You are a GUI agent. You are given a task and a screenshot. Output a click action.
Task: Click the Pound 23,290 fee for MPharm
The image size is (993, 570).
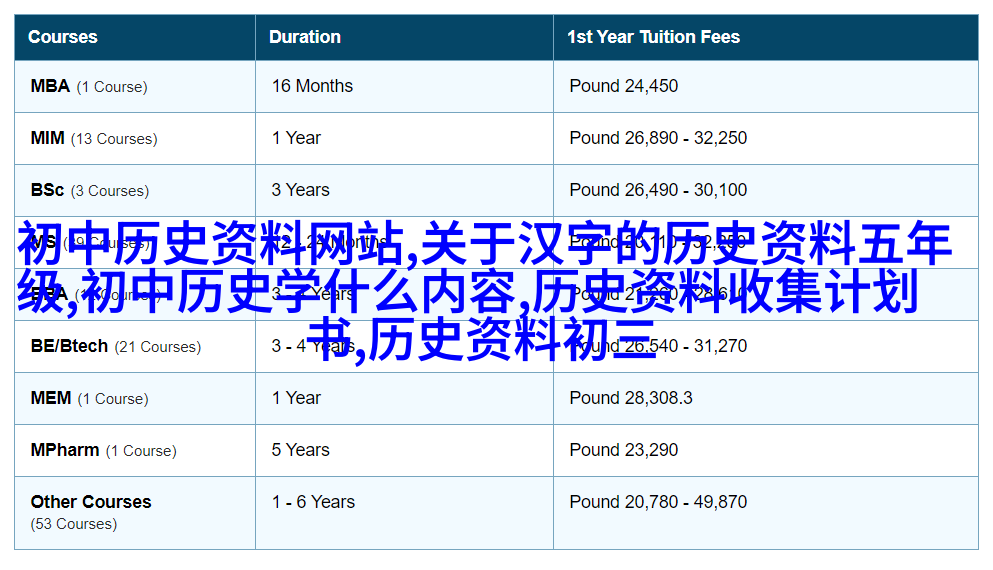pos(623,450)
